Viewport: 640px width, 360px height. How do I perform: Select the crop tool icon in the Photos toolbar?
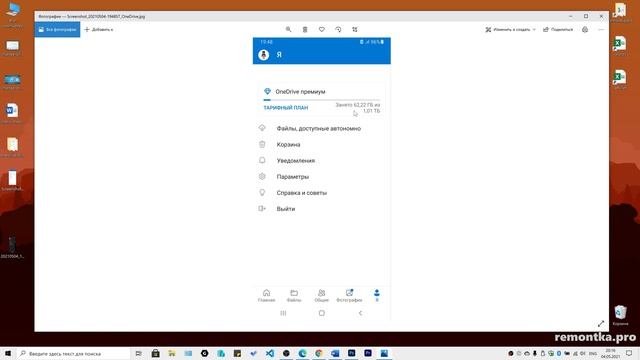pos(355,29)
